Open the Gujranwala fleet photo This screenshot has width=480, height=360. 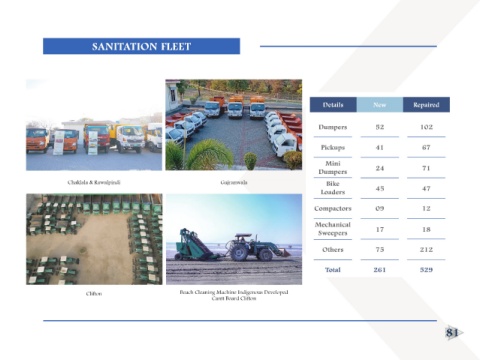coord(234,125)
